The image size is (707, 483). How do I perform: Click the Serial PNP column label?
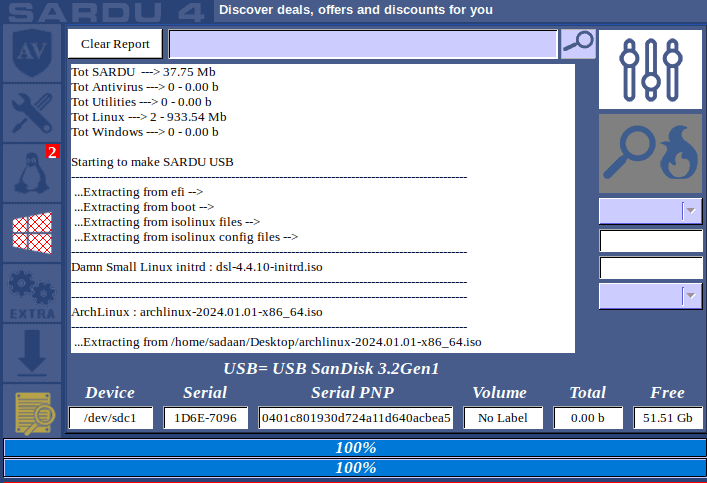pos(353,392)
